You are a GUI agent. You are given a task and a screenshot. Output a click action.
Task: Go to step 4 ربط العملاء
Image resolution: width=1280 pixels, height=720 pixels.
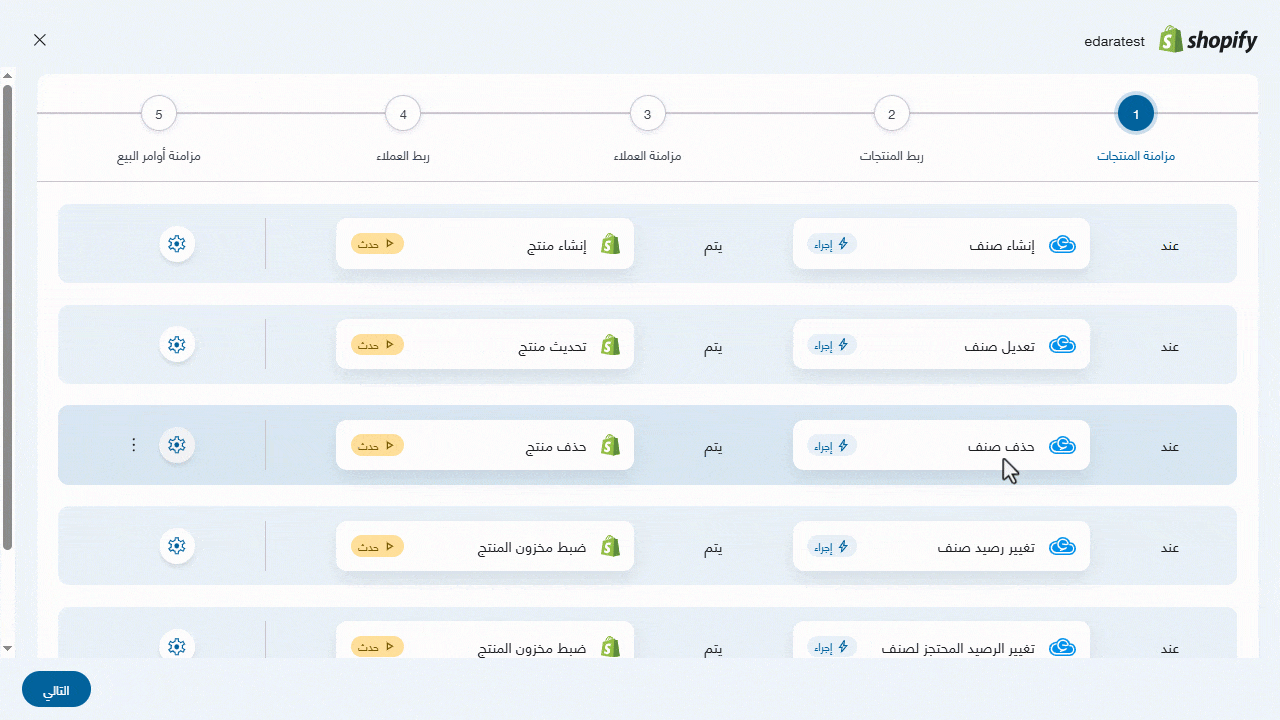click(403, 114)
